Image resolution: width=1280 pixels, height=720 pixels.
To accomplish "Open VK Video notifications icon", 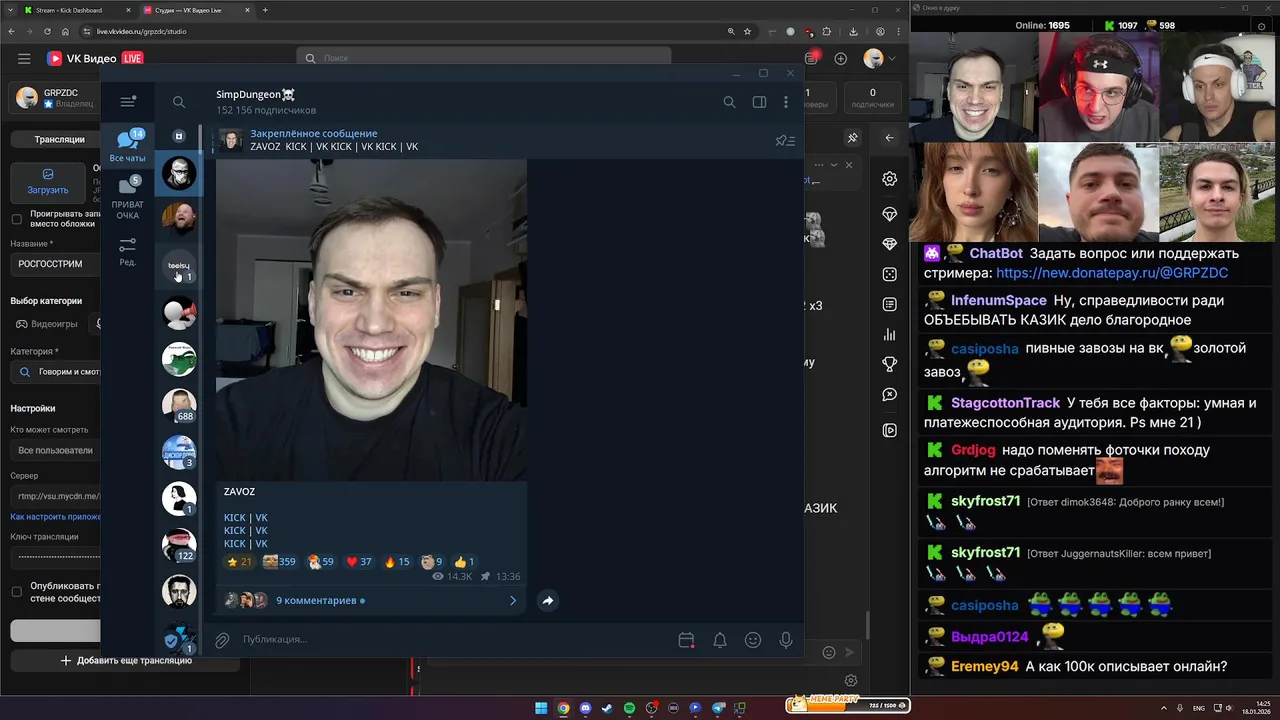I will pos(810,59).
